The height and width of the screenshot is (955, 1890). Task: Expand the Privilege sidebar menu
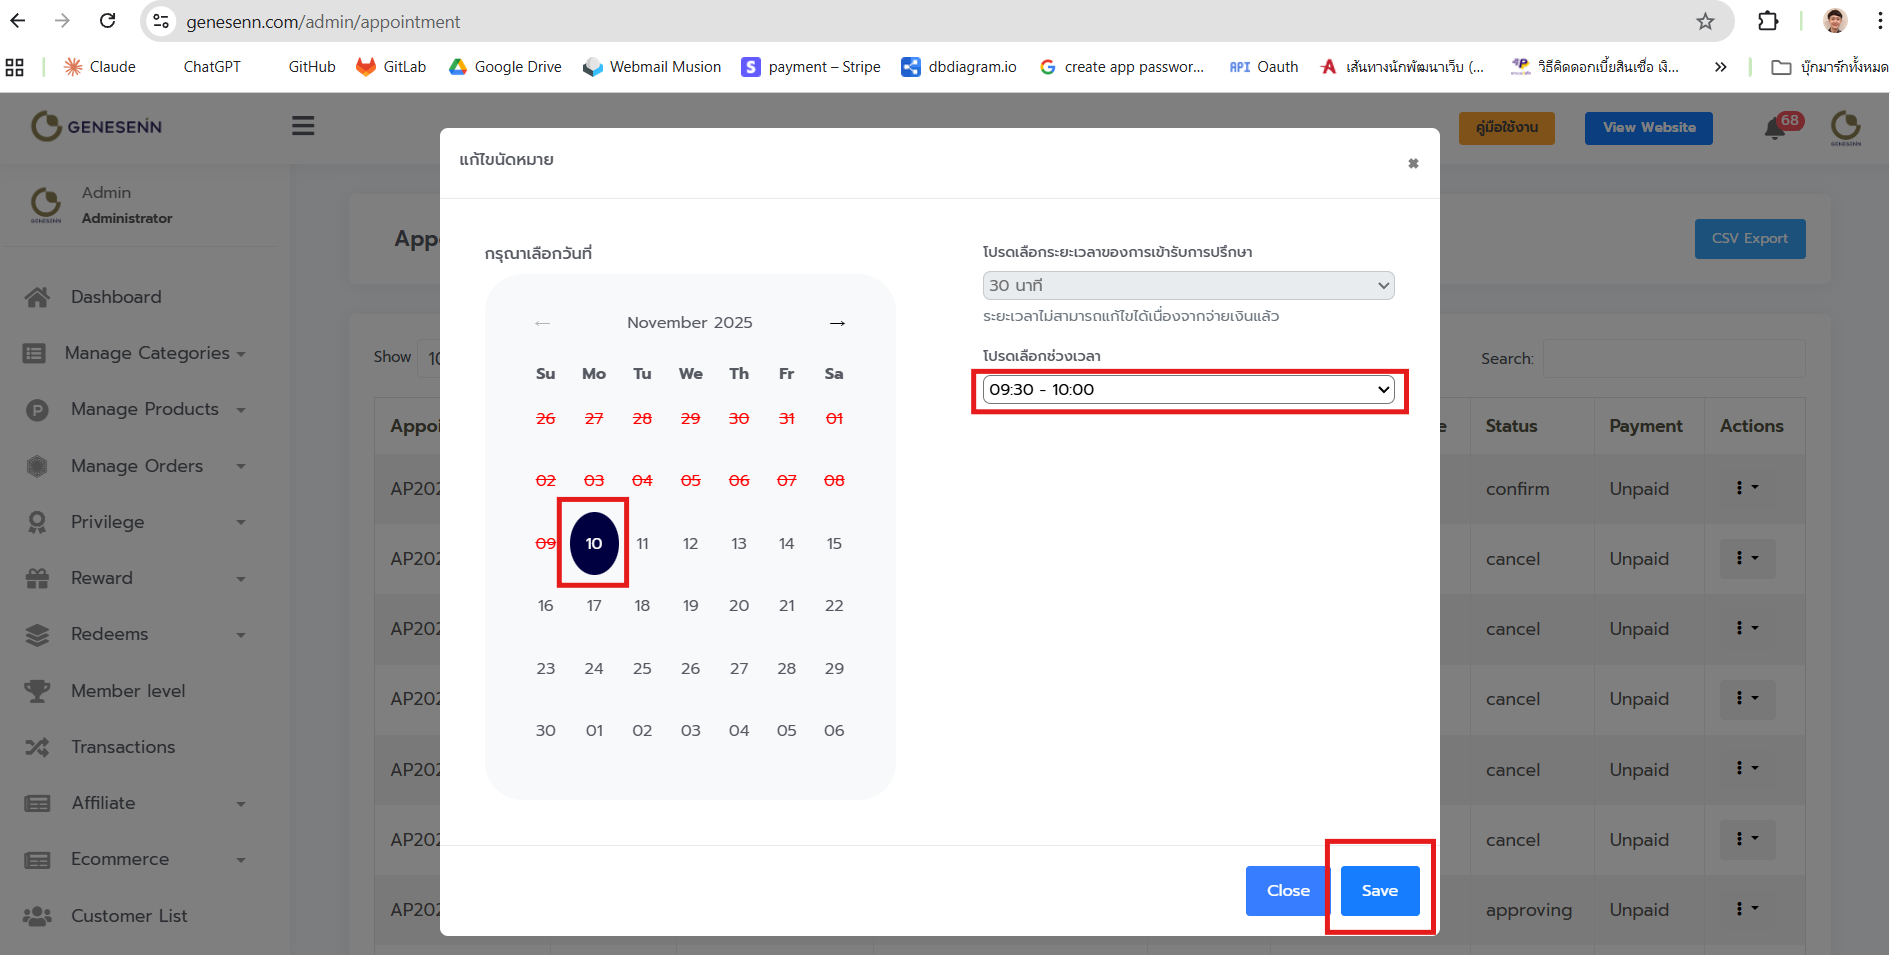(x=108, y=522)
